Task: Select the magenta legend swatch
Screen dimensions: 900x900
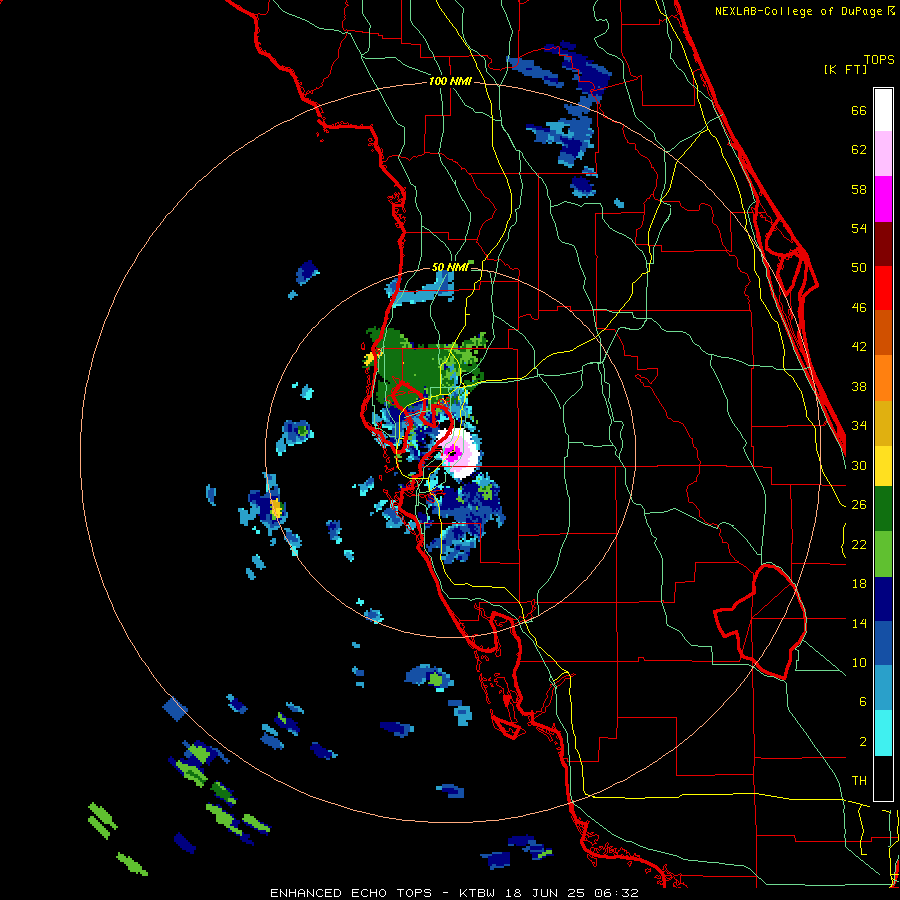Action: (883, 199)
